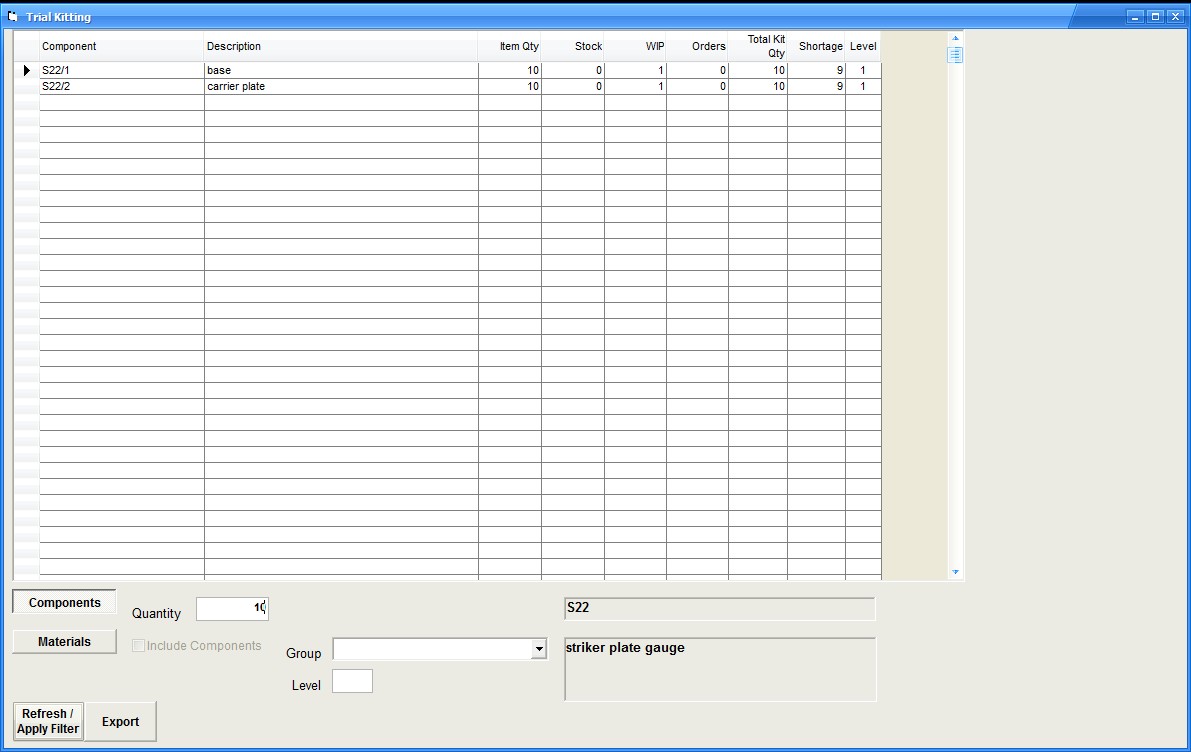Viewport: 1191px width, 752px height.
Task: Toggle the Include Components checkbox
Action: (139, 646)
